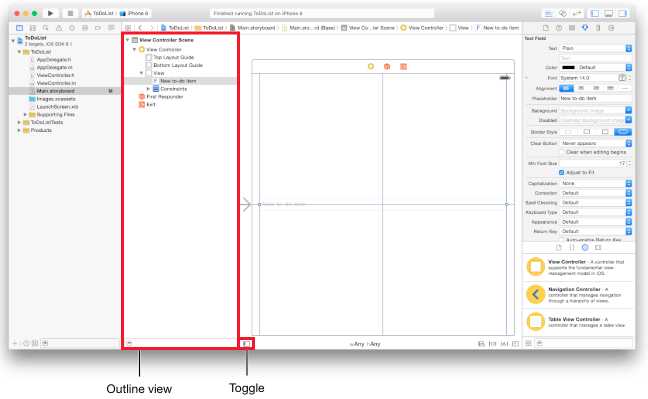Click the Exit dock icon above the scene
The height and width of the screenshot is (399, 648).
point(403,67)
